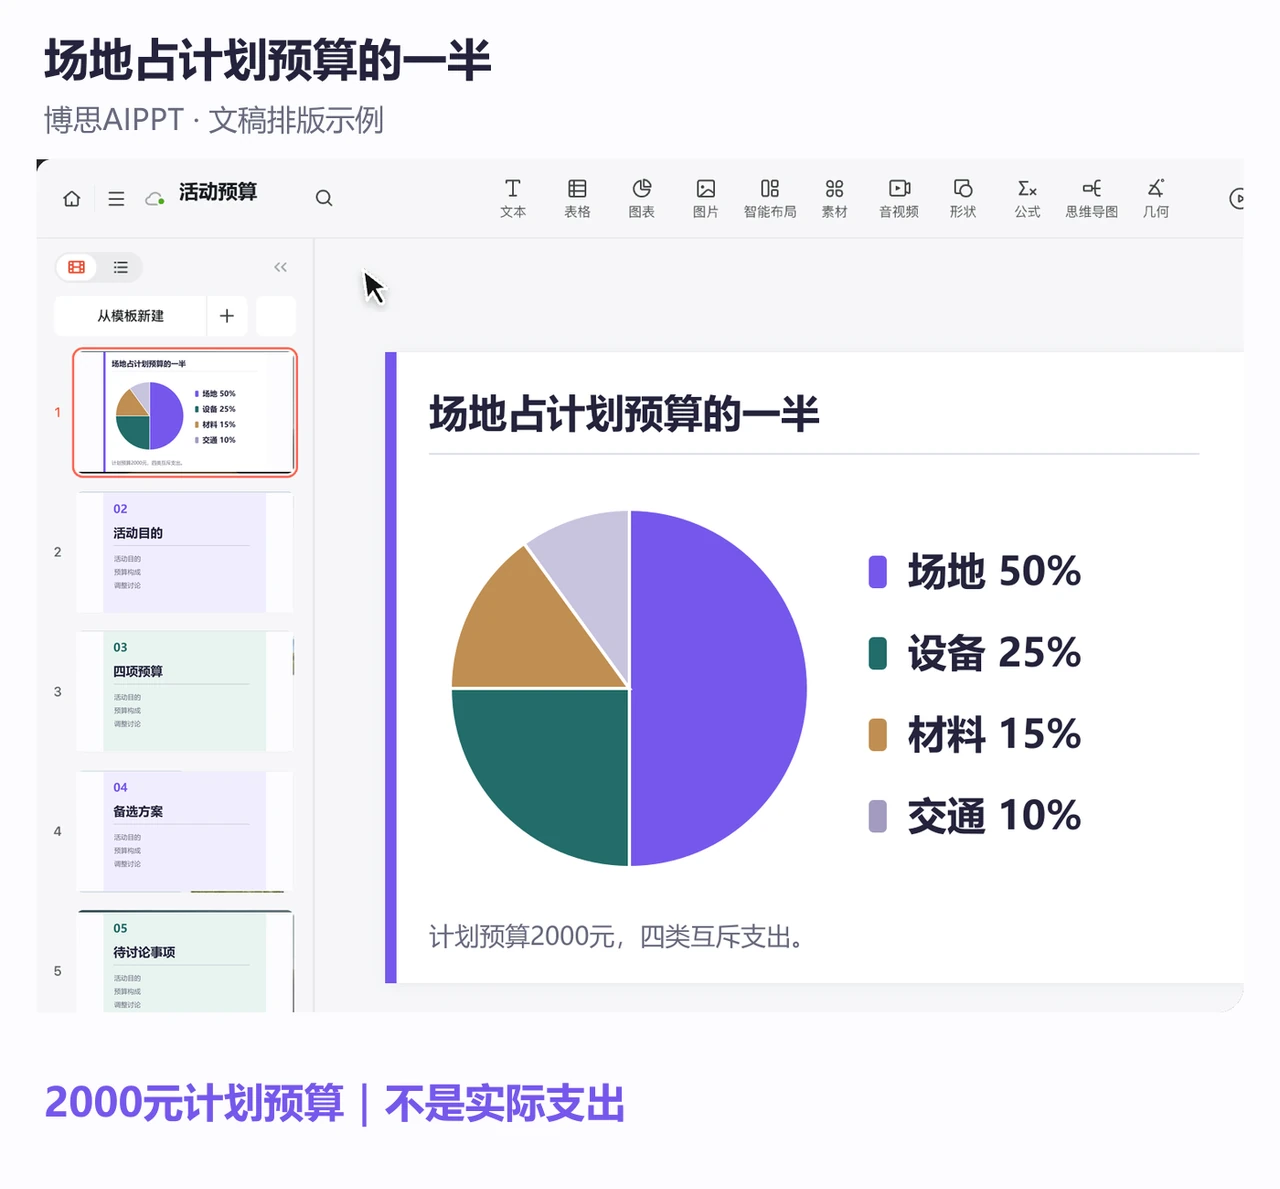Check the cloud sync status icon
The image size is (1280, 1189).
tap(155, 198)
